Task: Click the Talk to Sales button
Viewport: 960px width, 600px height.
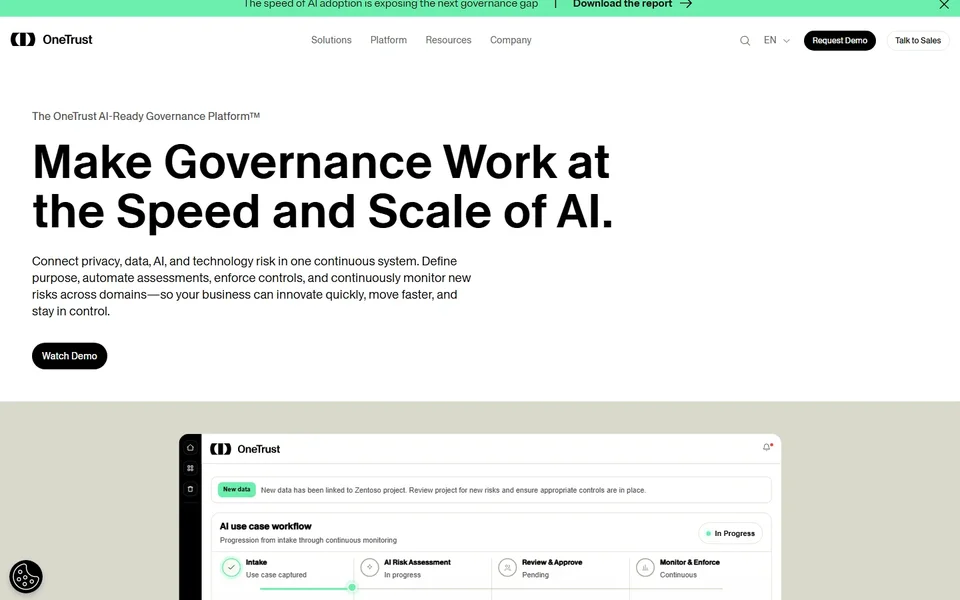Action: pyautogui.click(x=918, y=40)
